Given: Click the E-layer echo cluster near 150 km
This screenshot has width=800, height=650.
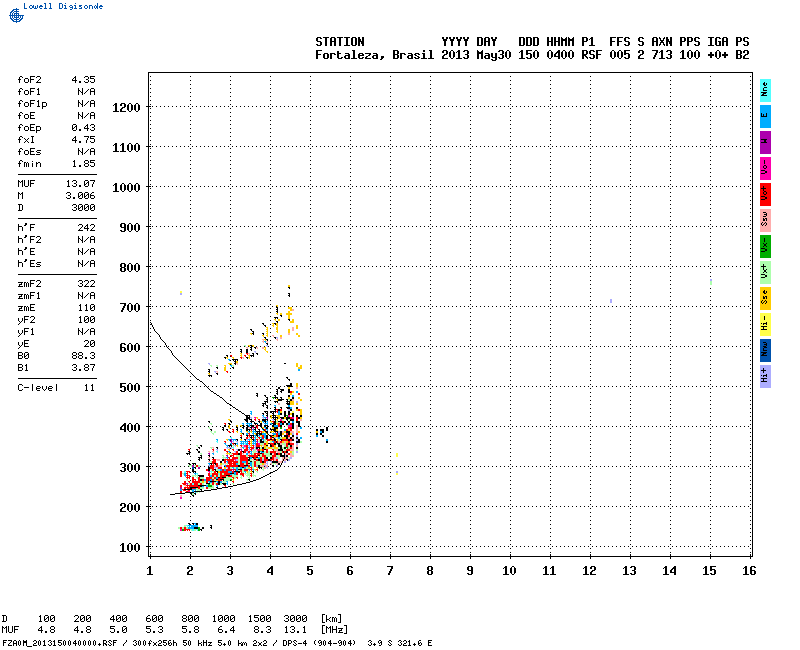Looking at the screenshot, I should click(193, 528).
